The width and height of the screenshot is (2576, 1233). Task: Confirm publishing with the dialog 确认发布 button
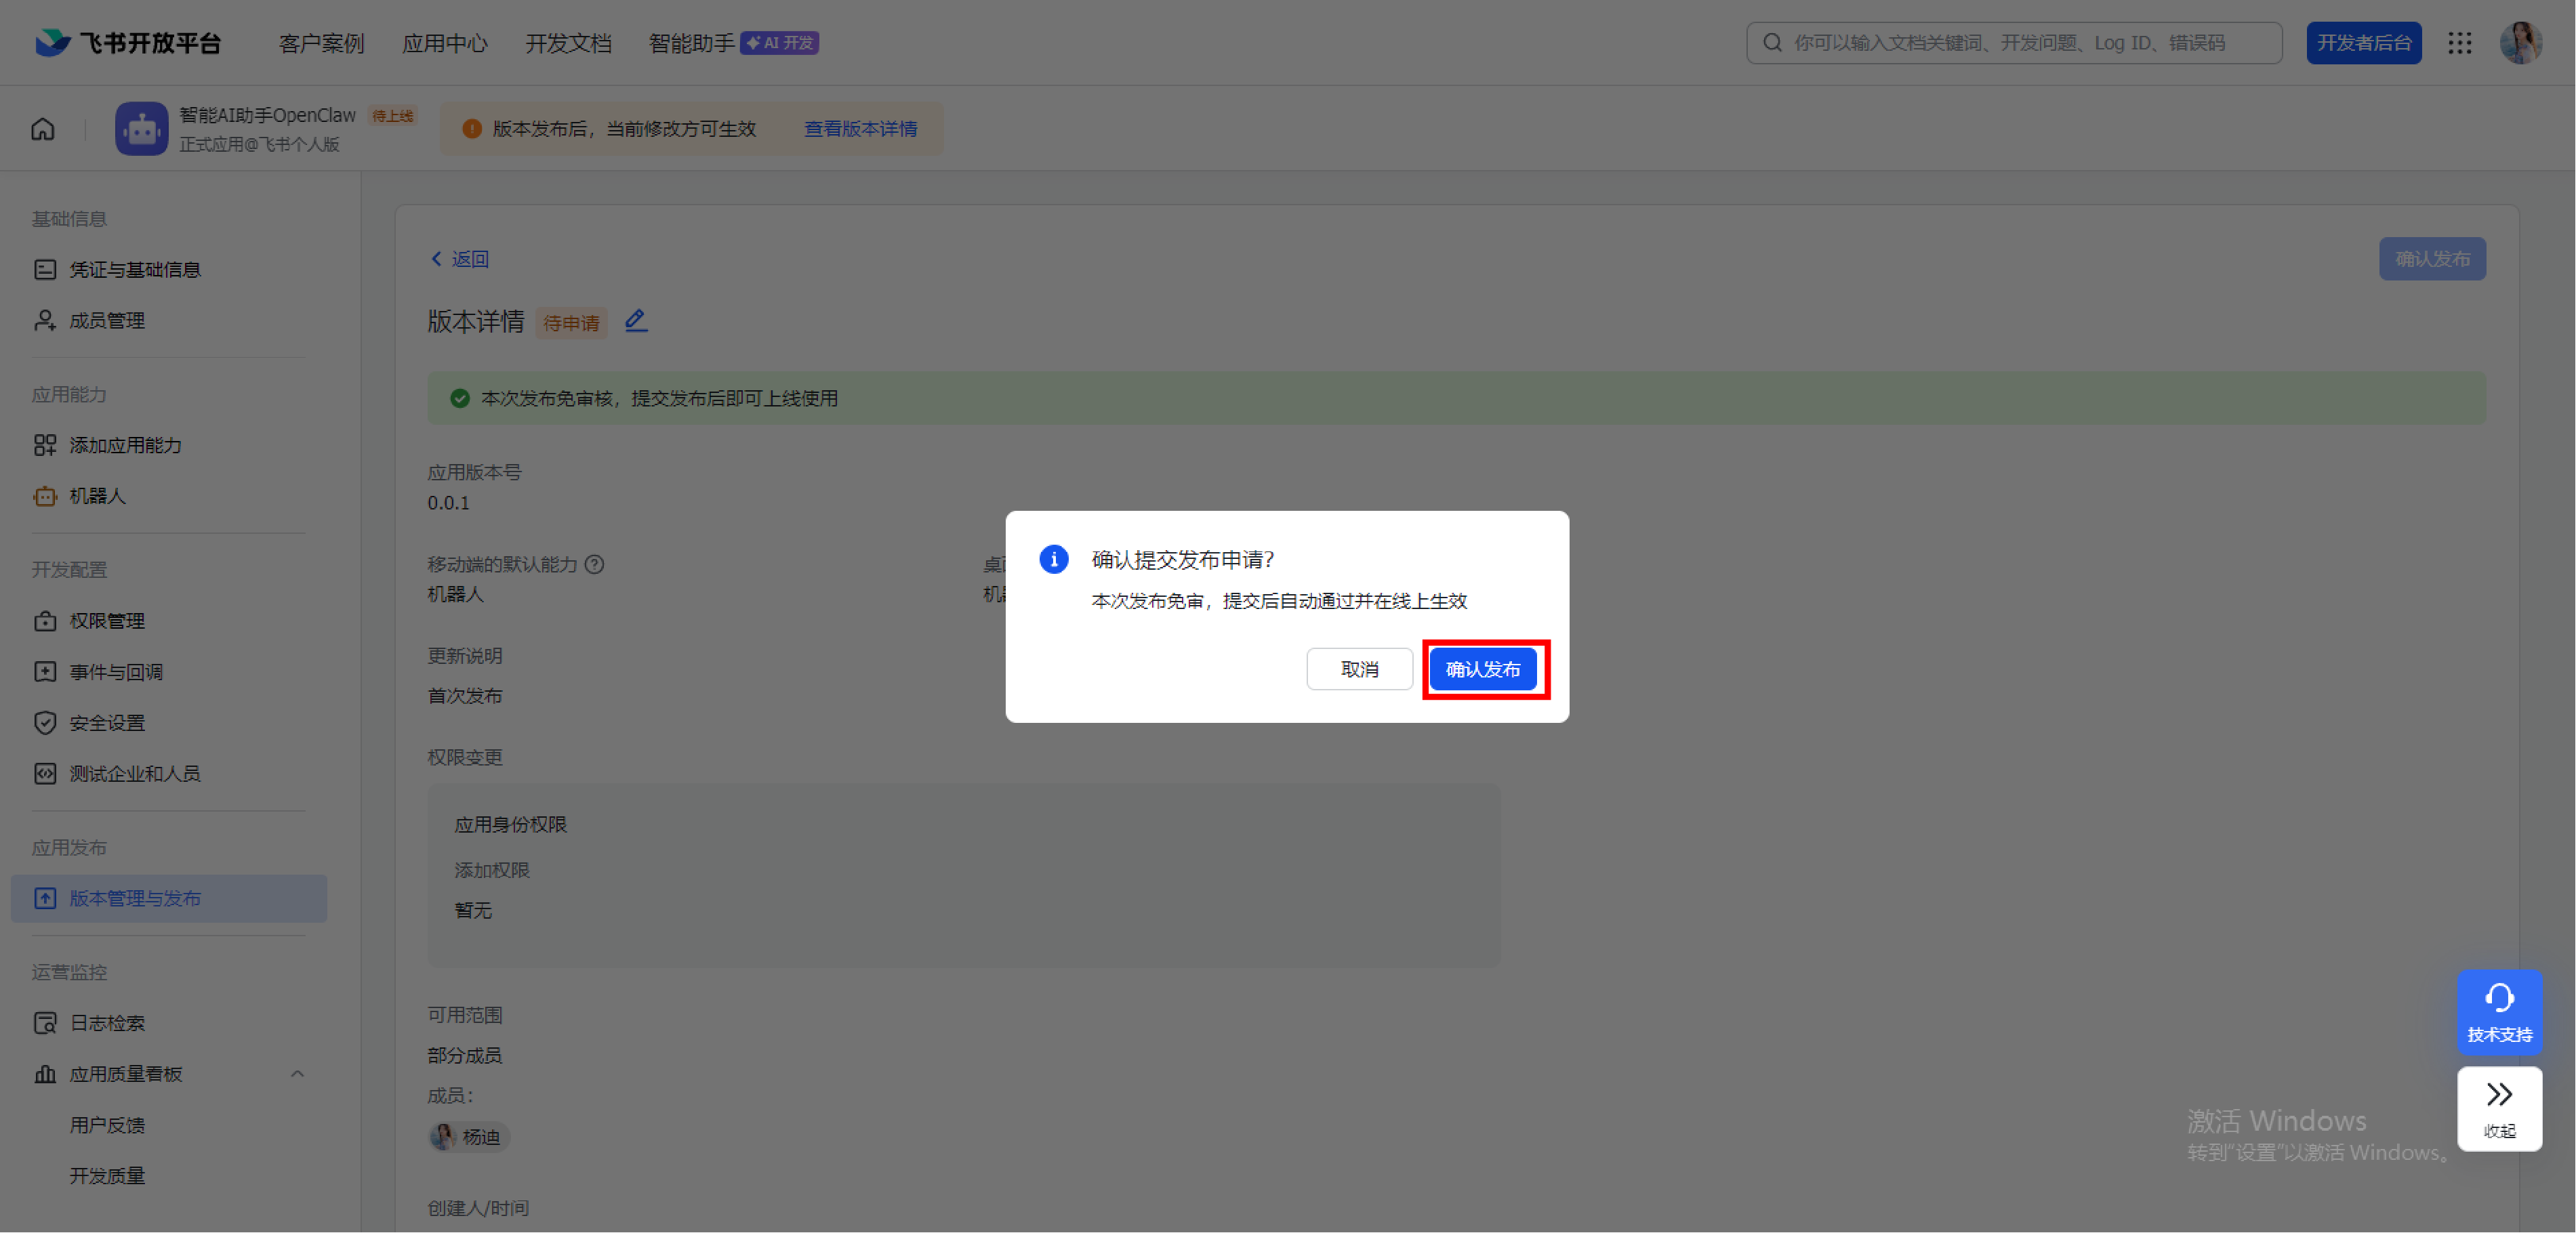[1483, 669]
